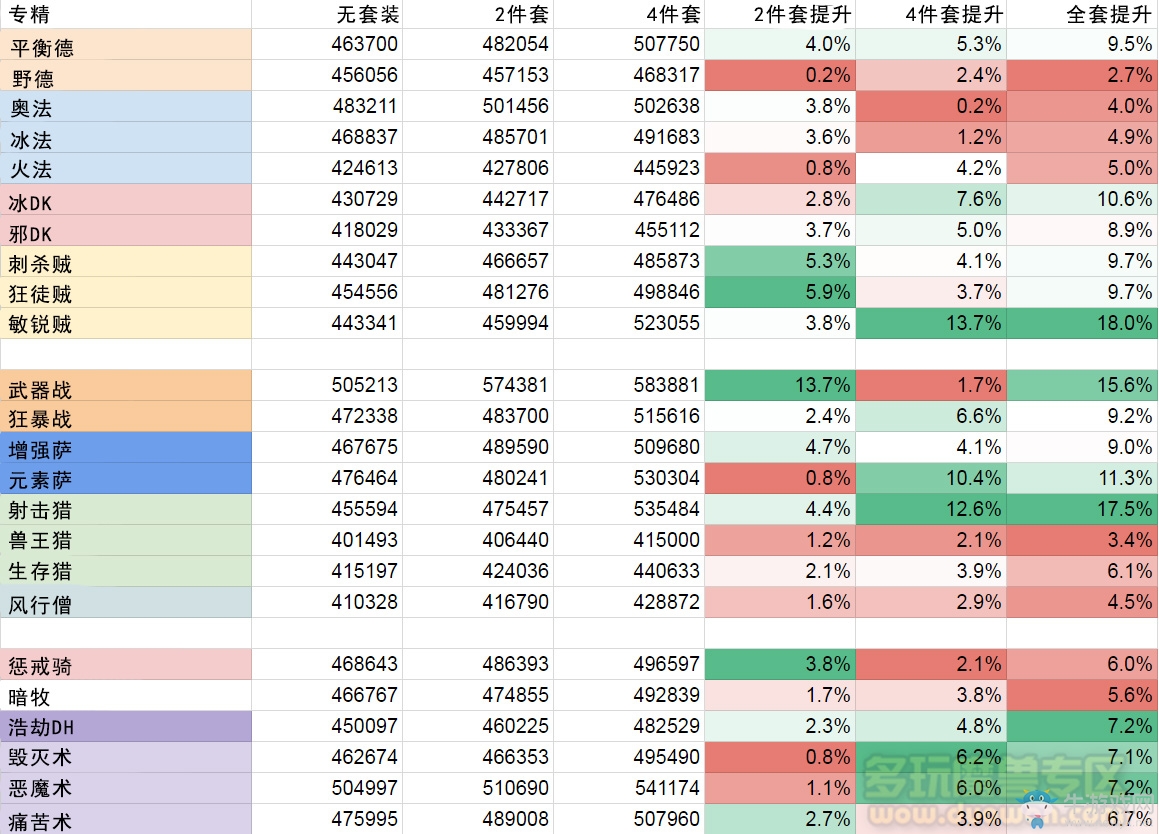
Task: Select the 射击猎 12.6% four-piece cell
Action: (x=930, y=509)
